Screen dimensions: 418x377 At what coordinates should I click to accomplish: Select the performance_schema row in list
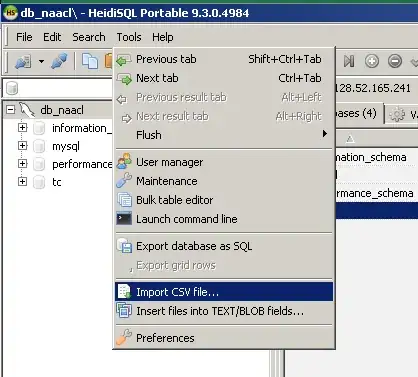click(x=376, y=193)
